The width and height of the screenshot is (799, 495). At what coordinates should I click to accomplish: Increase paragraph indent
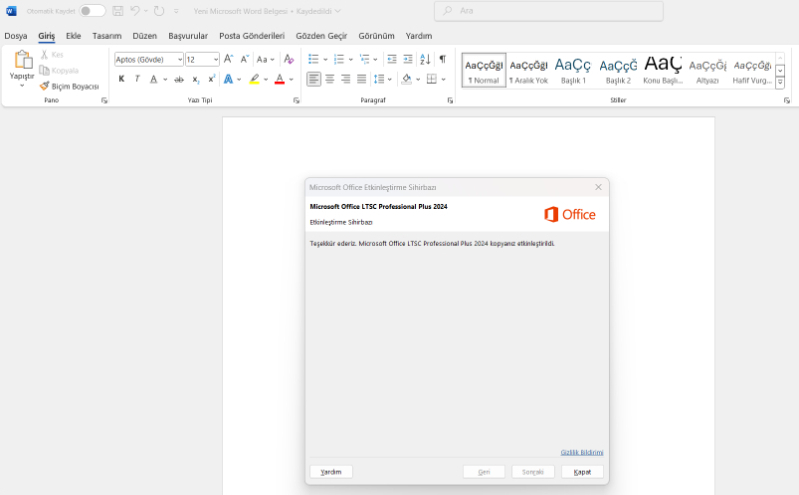tap(408, 59)
